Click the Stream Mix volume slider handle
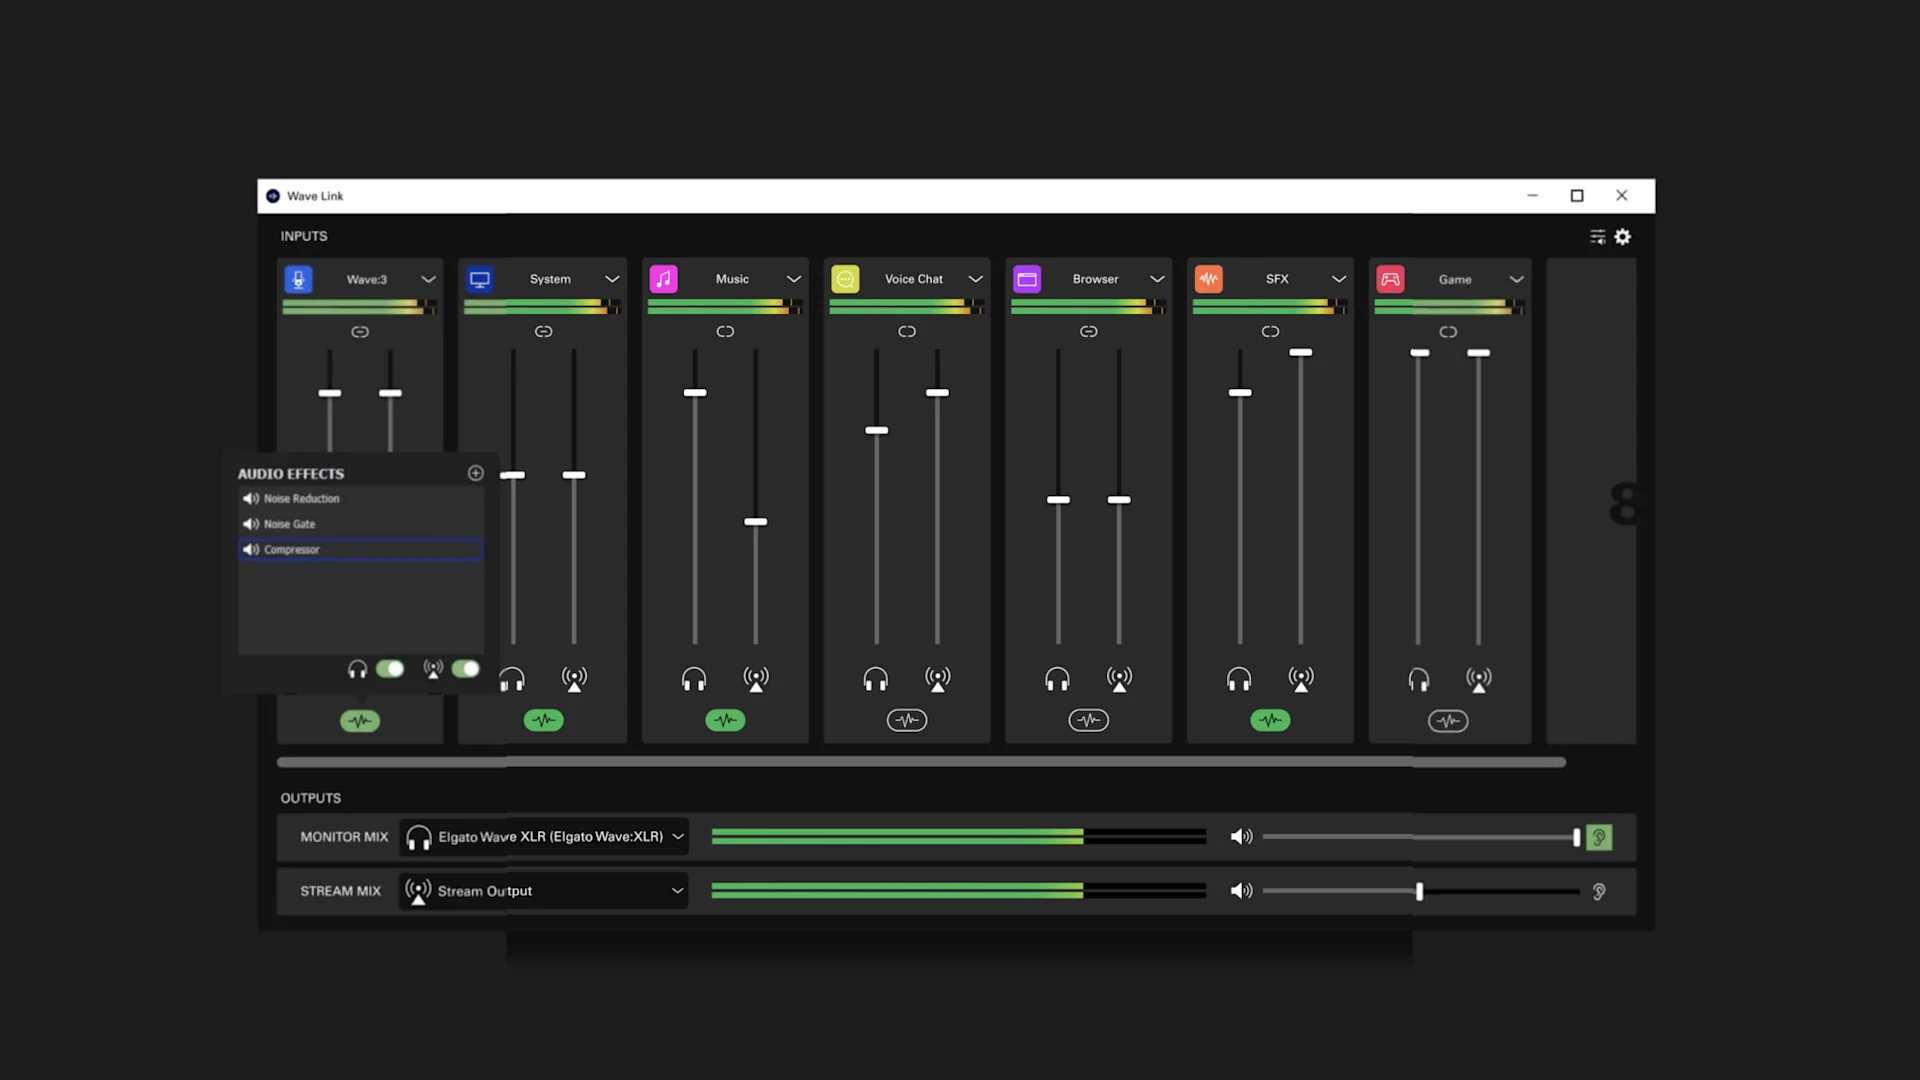The image size is (1920, 1080). (x=1419, y=891)
